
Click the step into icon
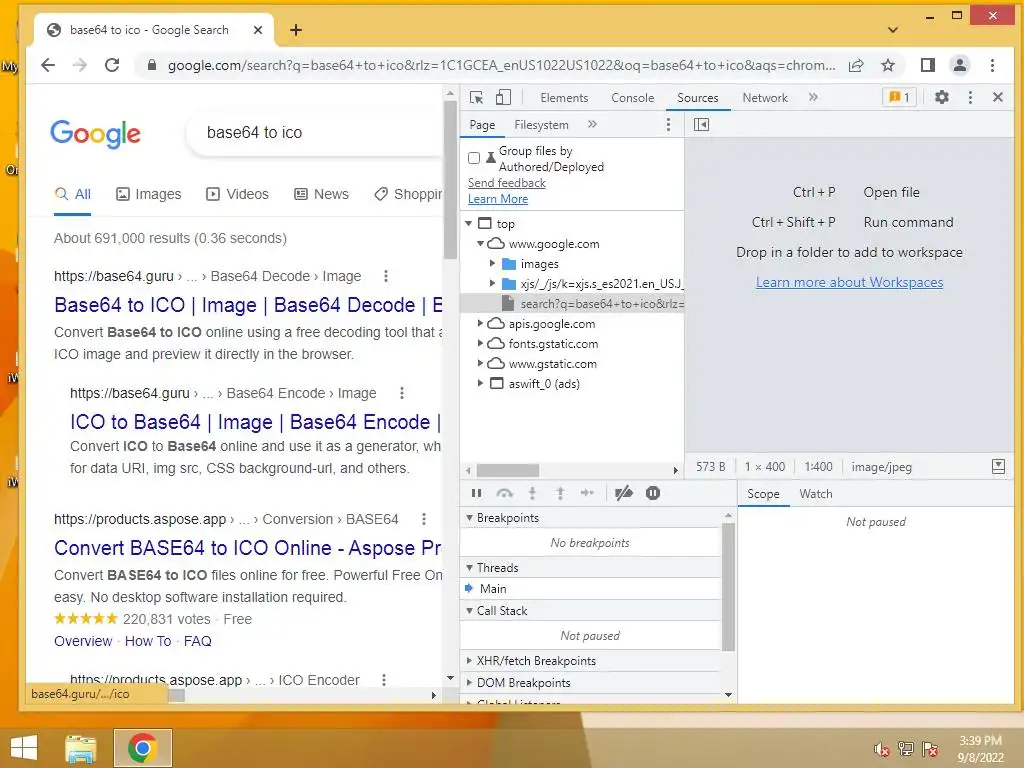532,493
